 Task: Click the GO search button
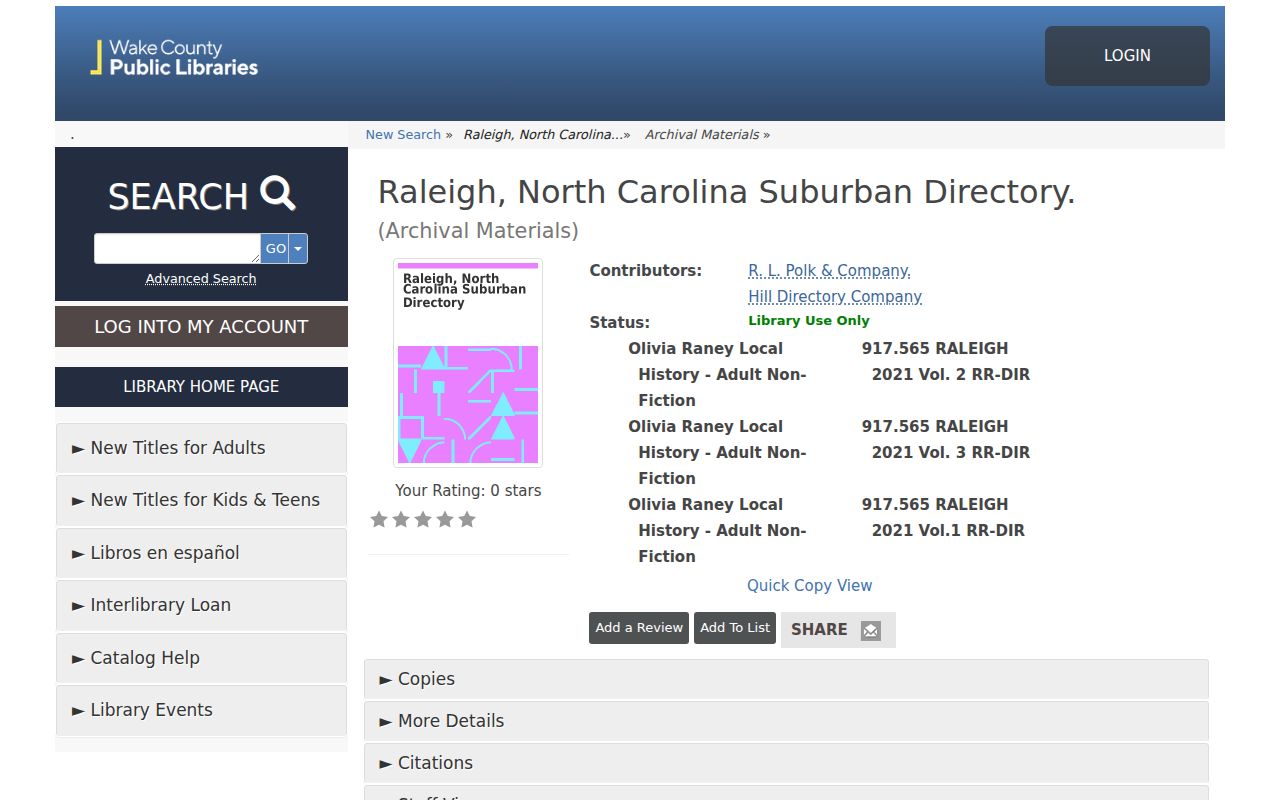275,249
